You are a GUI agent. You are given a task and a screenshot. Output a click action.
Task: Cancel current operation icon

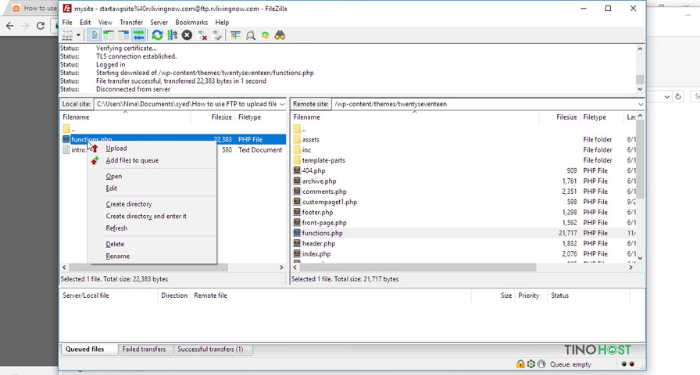tap(187, 35)
